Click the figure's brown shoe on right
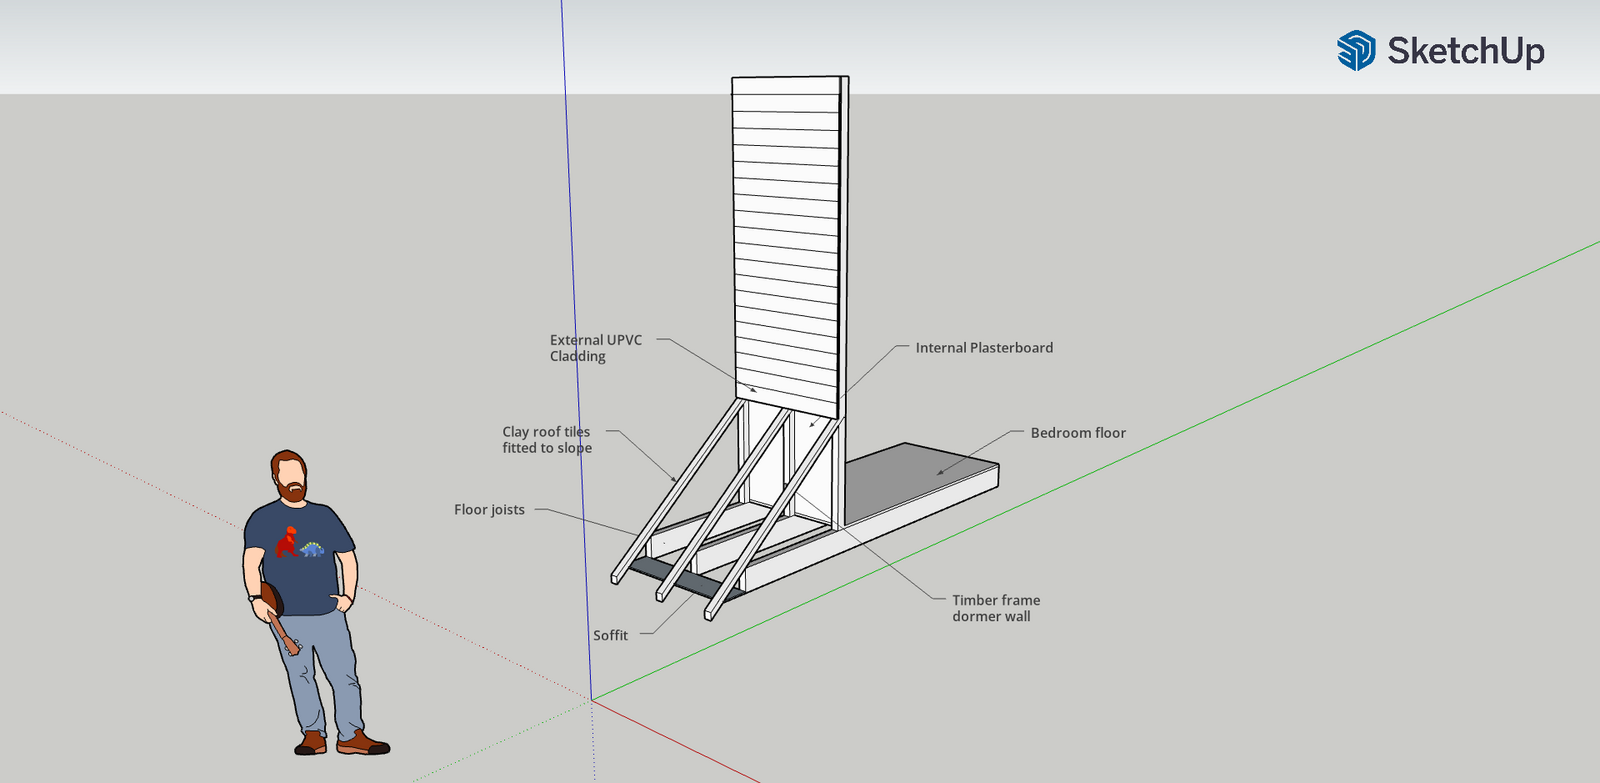 pyautogui.click(x=362, y=743)
